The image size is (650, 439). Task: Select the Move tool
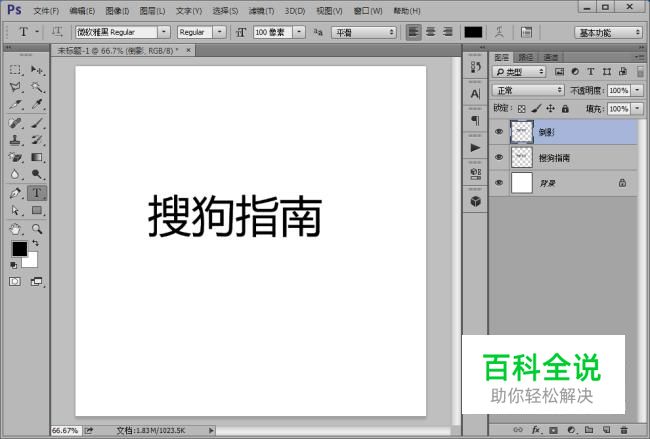37,70
